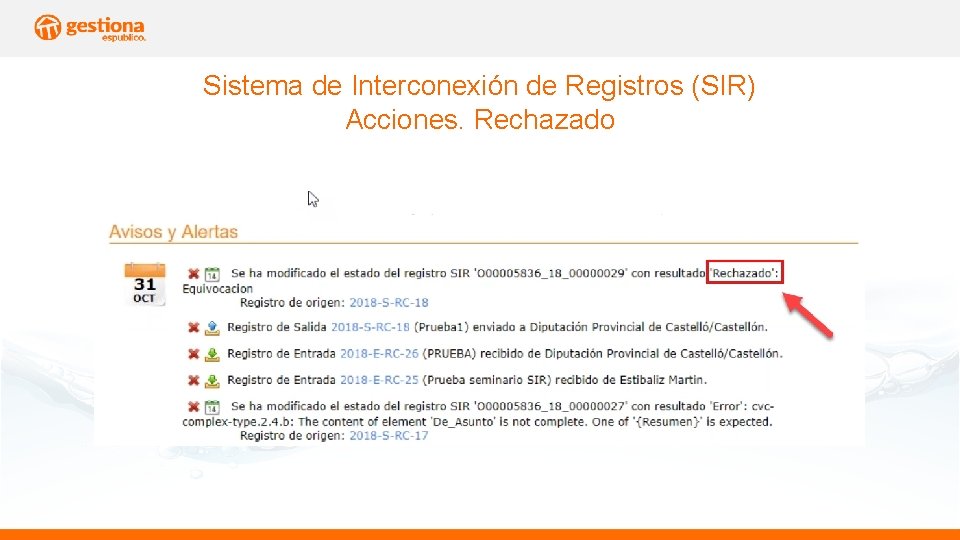The height and width of the screenshot is (540, 960).
Task: Click 'recibido de Estibaliz Martin' text
Action: (x=631, y=380)
